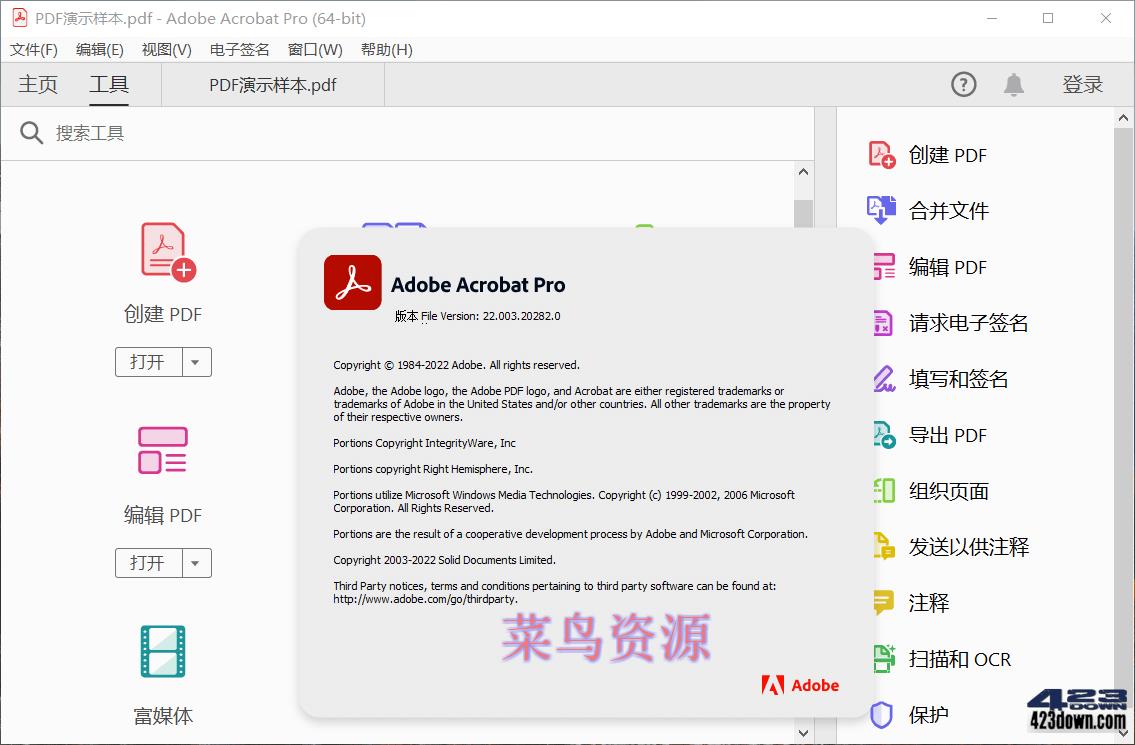Open the help question mark icon
The image size is (1135, 745).
pyautogui.click(x=963, y=84)
